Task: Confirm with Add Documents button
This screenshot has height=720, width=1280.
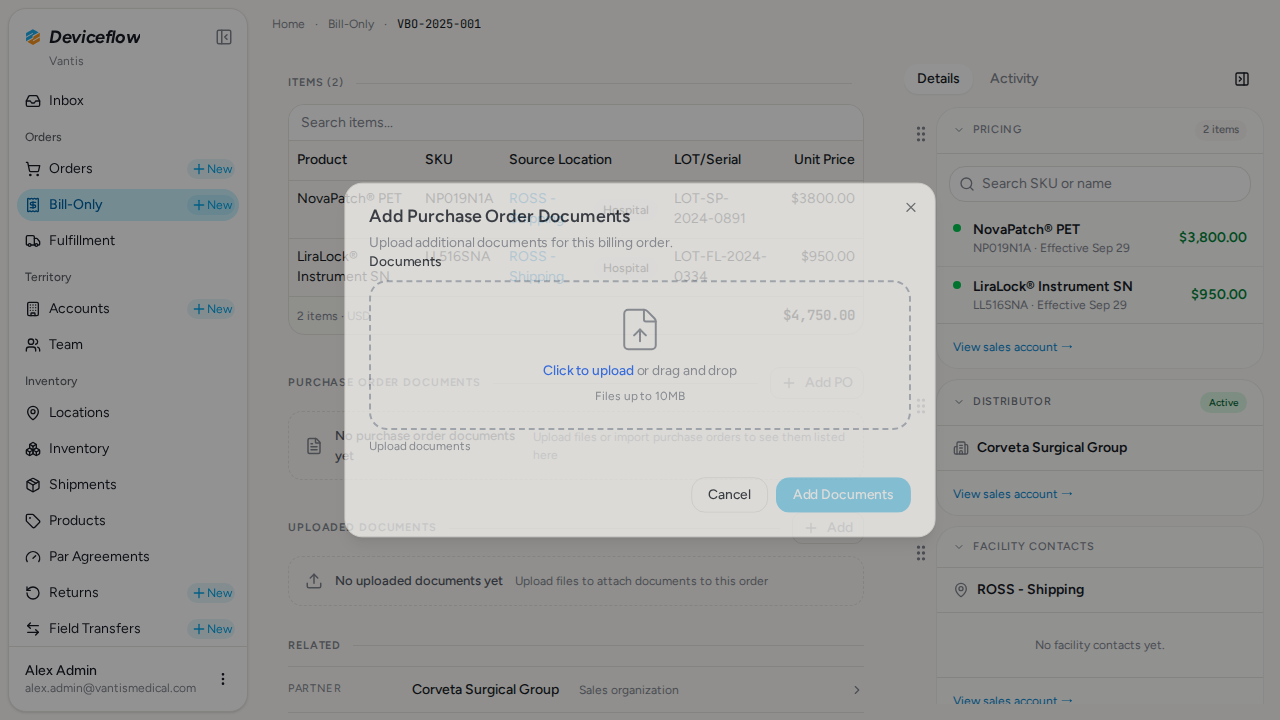Action: tap(843, 495)
